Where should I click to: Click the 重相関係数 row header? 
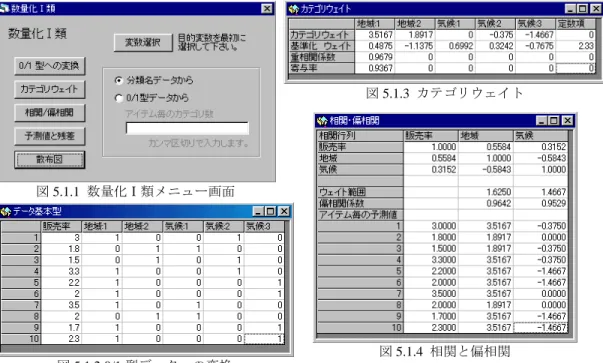[321, 57]
